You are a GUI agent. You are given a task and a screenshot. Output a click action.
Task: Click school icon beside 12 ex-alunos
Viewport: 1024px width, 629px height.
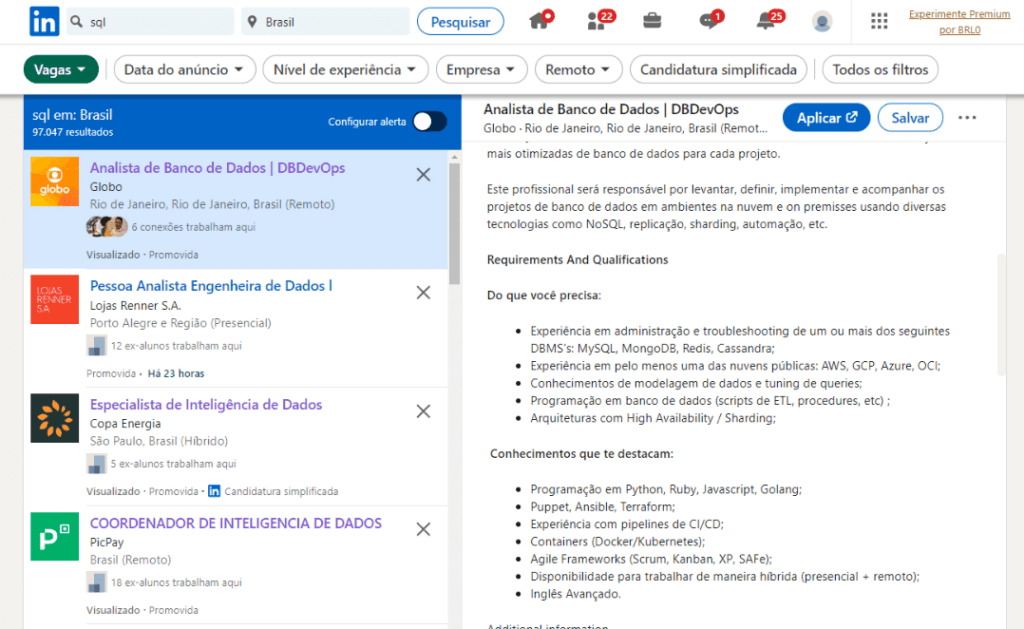pyautogui.click(x=97, y=346)
